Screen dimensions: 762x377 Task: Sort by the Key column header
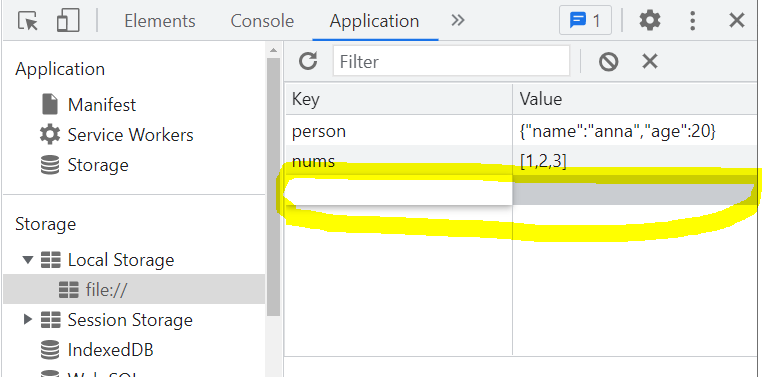pos(398,99)
